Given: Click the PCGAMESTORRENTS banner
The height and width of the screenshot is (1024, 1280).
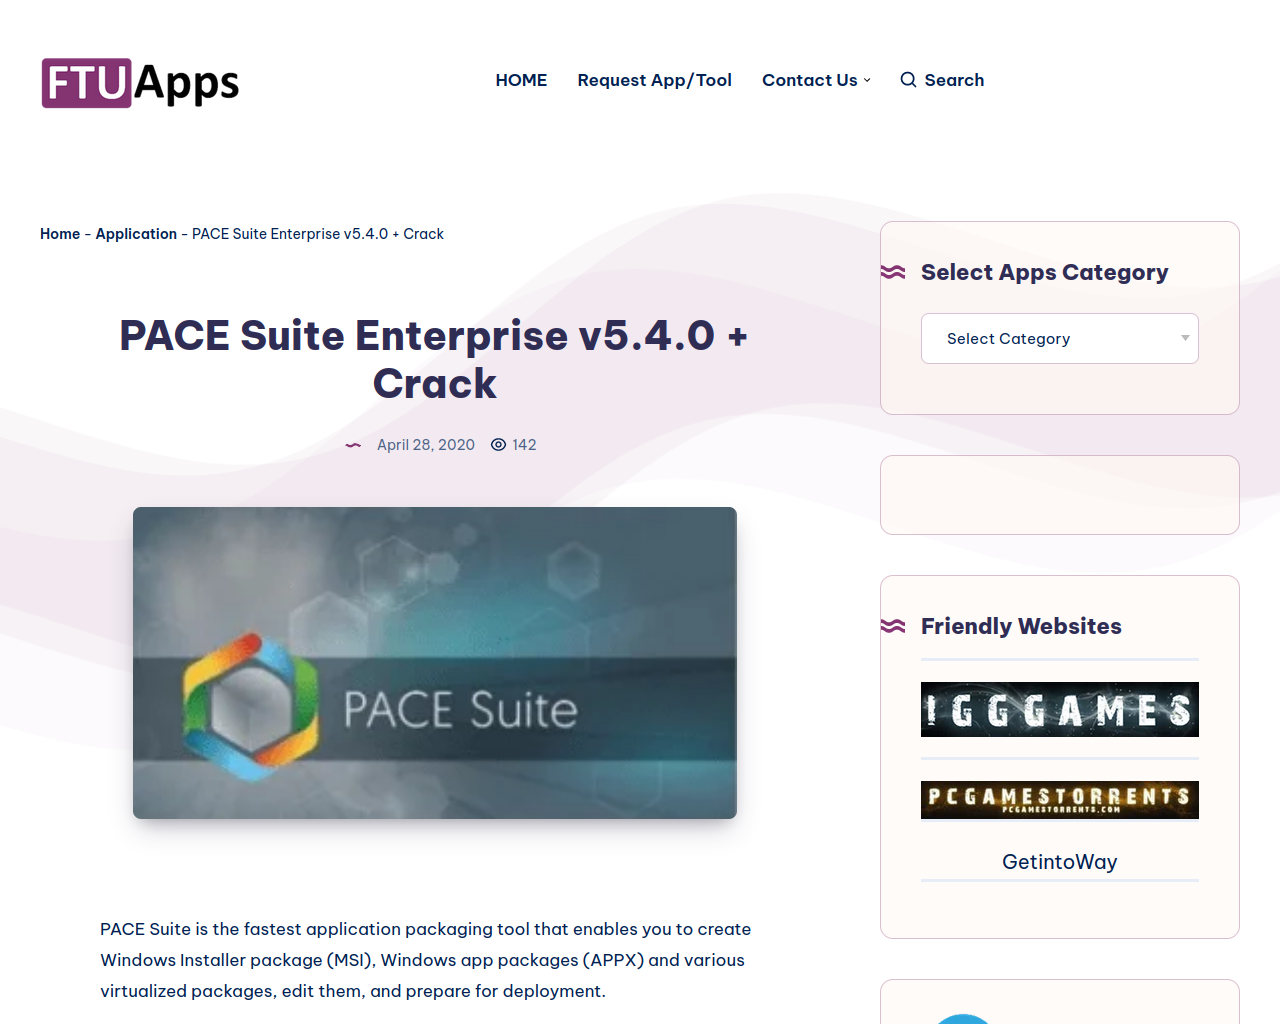Looking at the screenshot, I should (1059, 800).
